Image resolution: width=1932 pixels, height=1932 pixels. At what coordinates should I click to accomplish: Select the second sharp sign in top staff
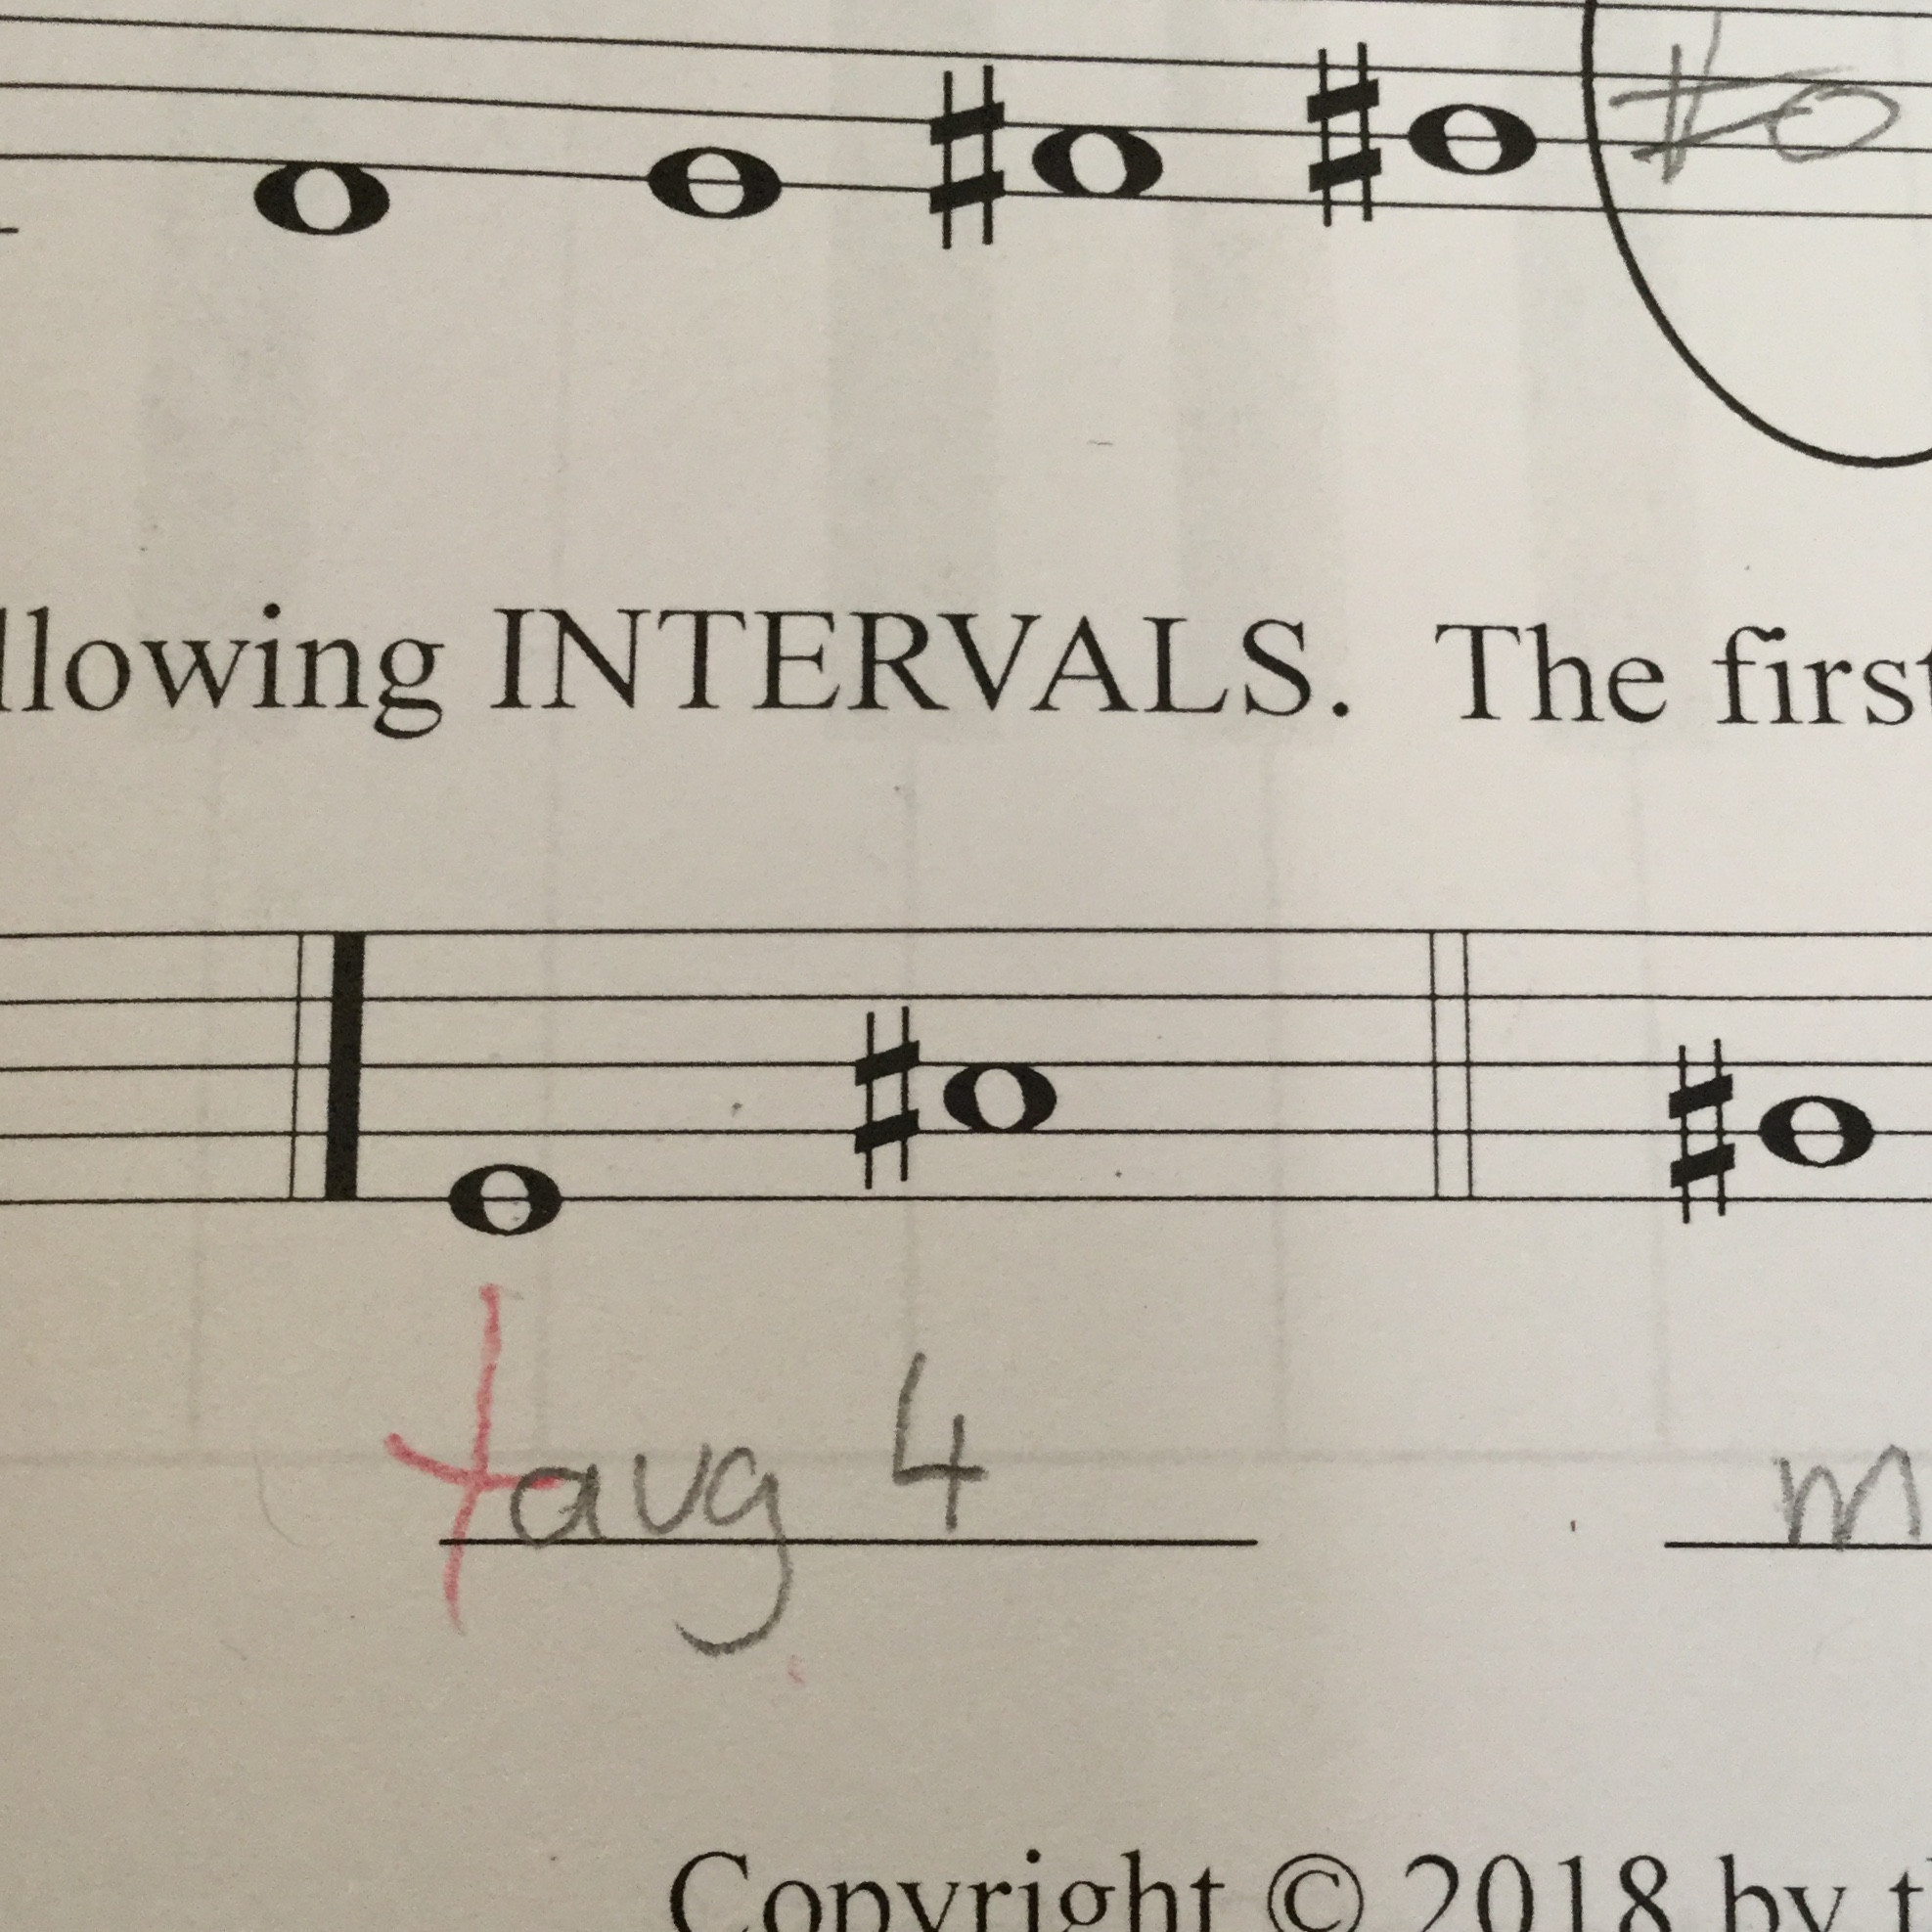(1344, 137)
